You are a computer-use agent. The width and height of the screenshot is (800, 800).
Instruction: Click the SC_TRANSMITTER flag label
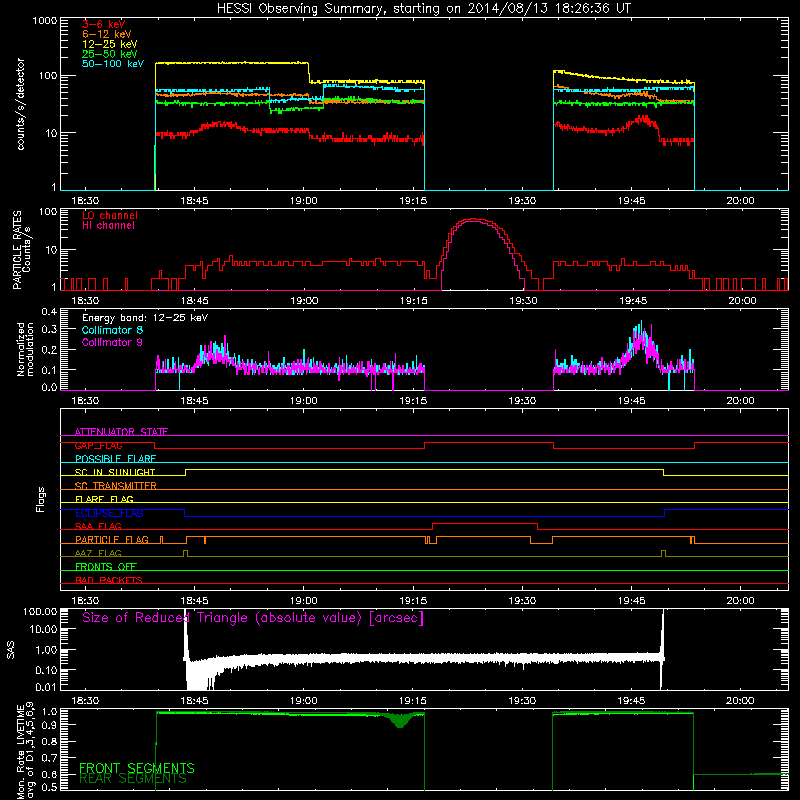click(116, 486)
